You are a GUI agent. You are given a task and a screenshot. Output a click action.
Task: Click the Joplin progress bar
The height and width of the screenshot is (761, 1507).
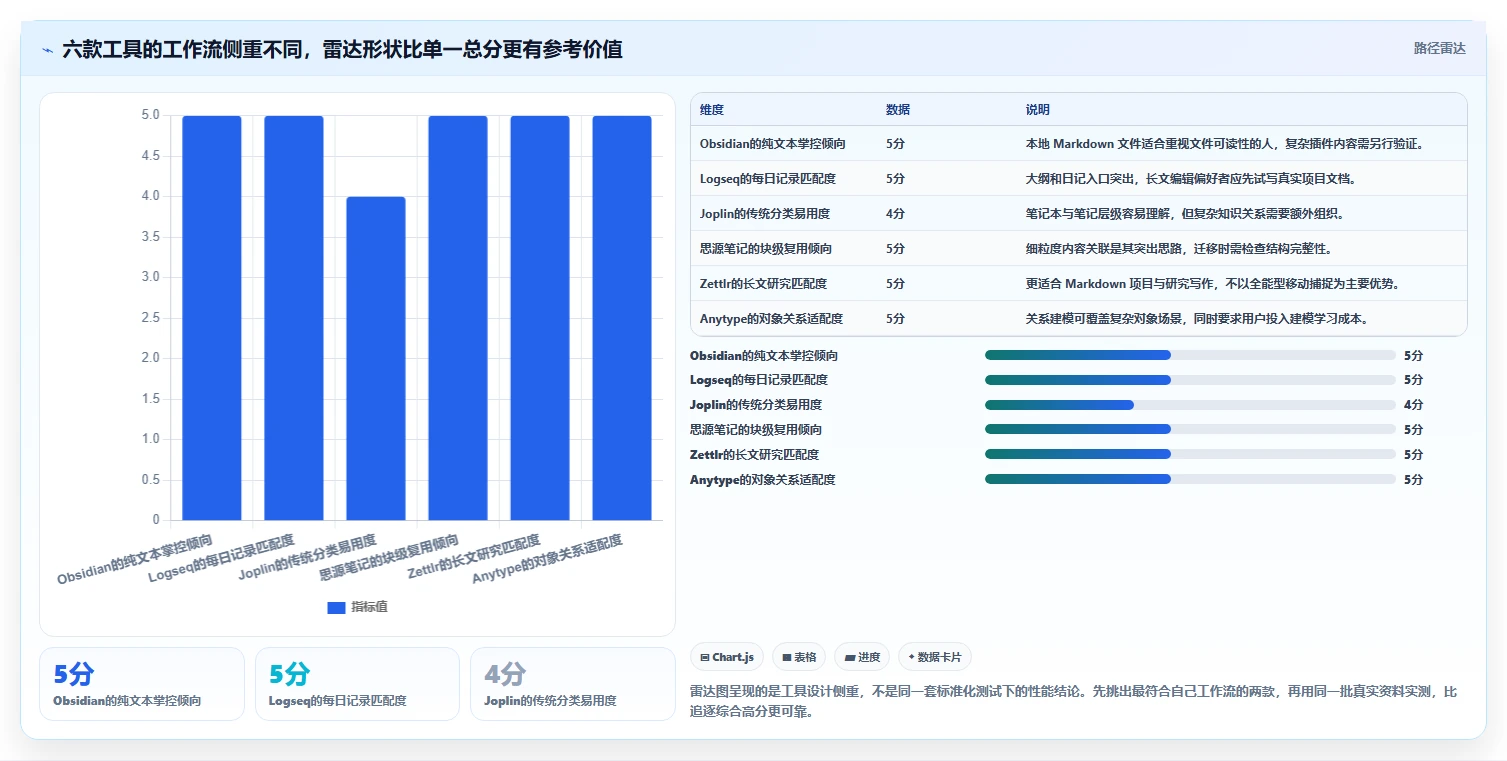1190,405
